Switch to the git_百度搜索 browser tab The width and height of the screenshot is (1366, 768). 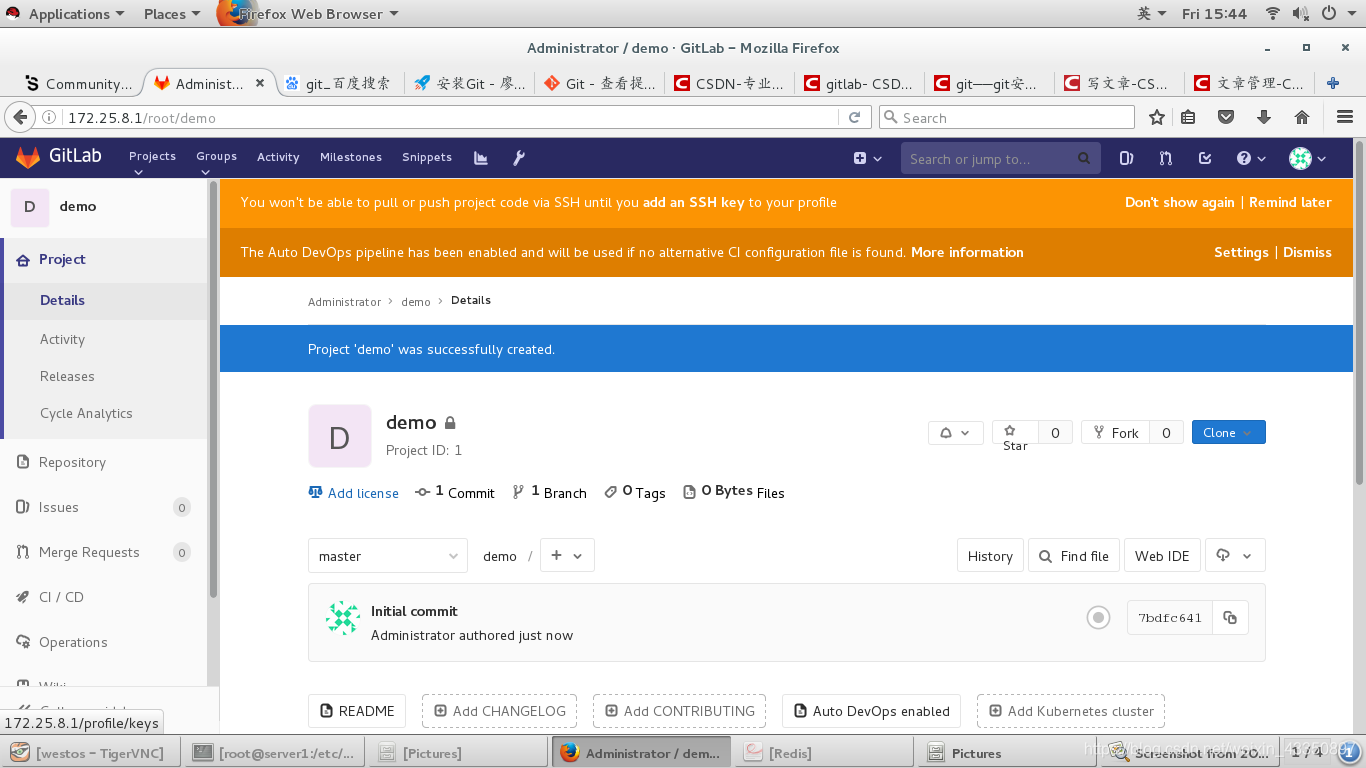[340, 83]
